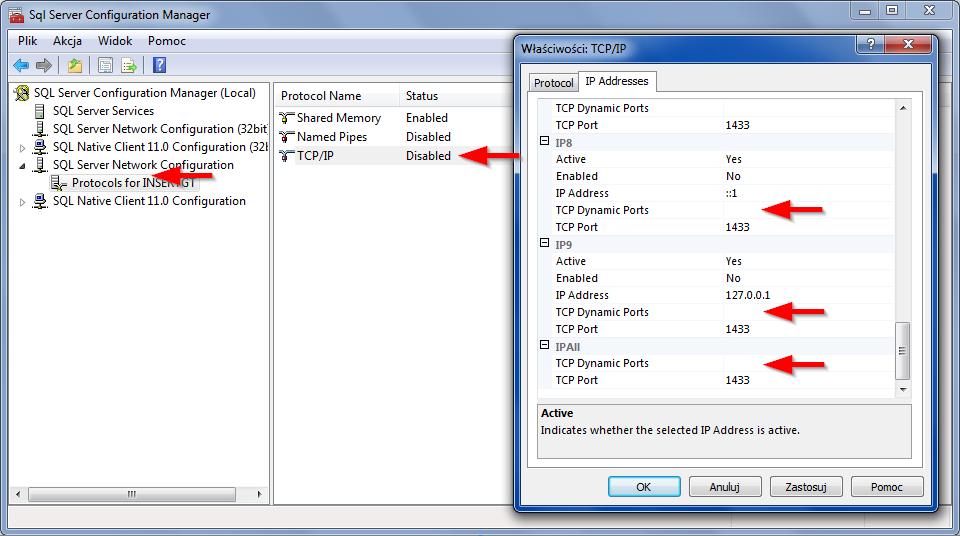Open the Akcja menu
This screenshot has width=960, height=536.
[67, 41]
